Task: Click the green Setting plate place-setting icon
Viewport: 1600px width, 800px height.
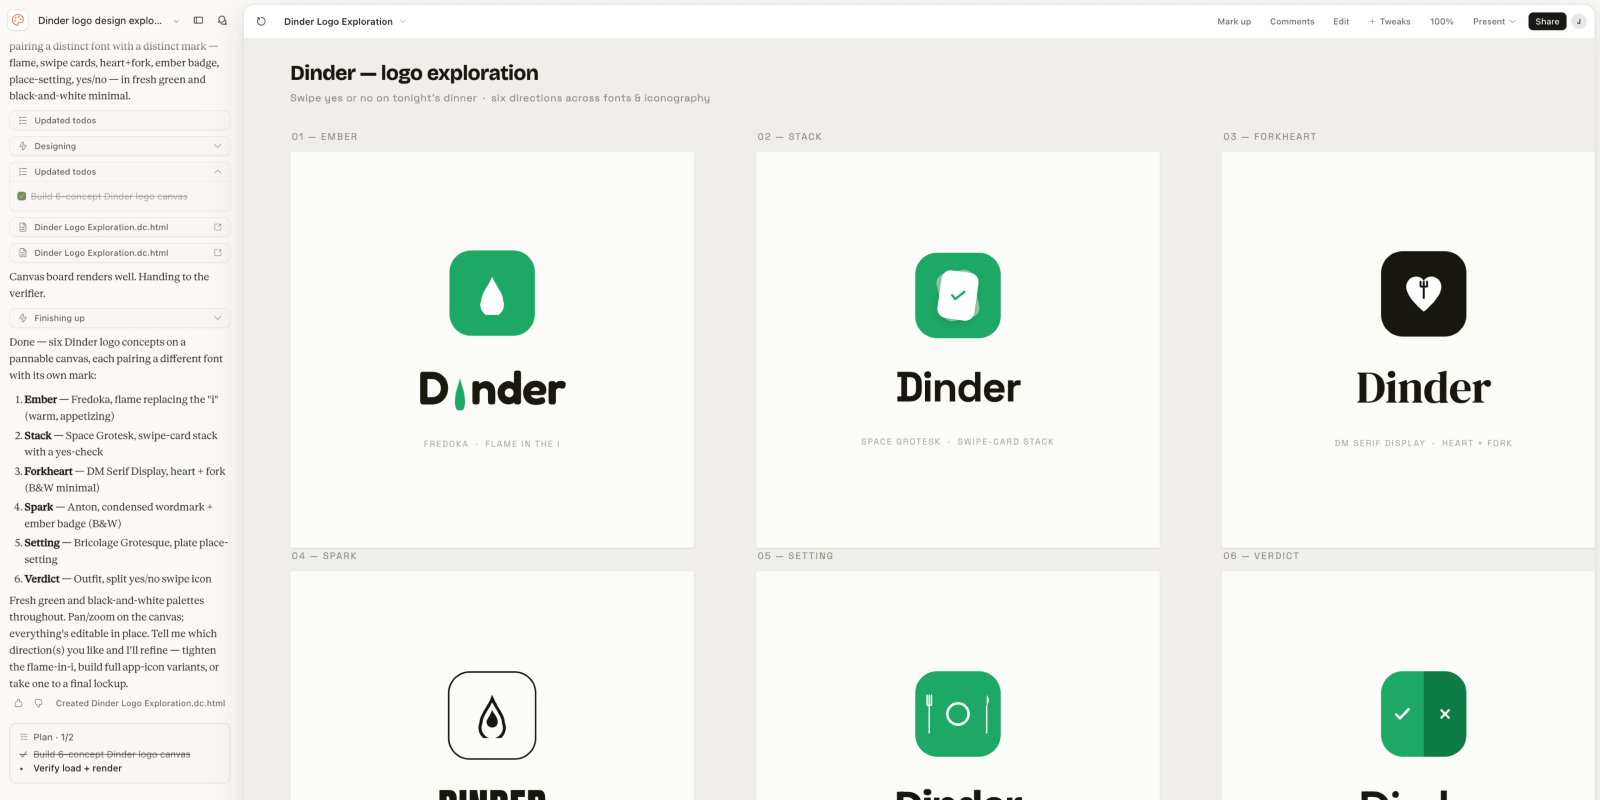Action: [958, 714]
